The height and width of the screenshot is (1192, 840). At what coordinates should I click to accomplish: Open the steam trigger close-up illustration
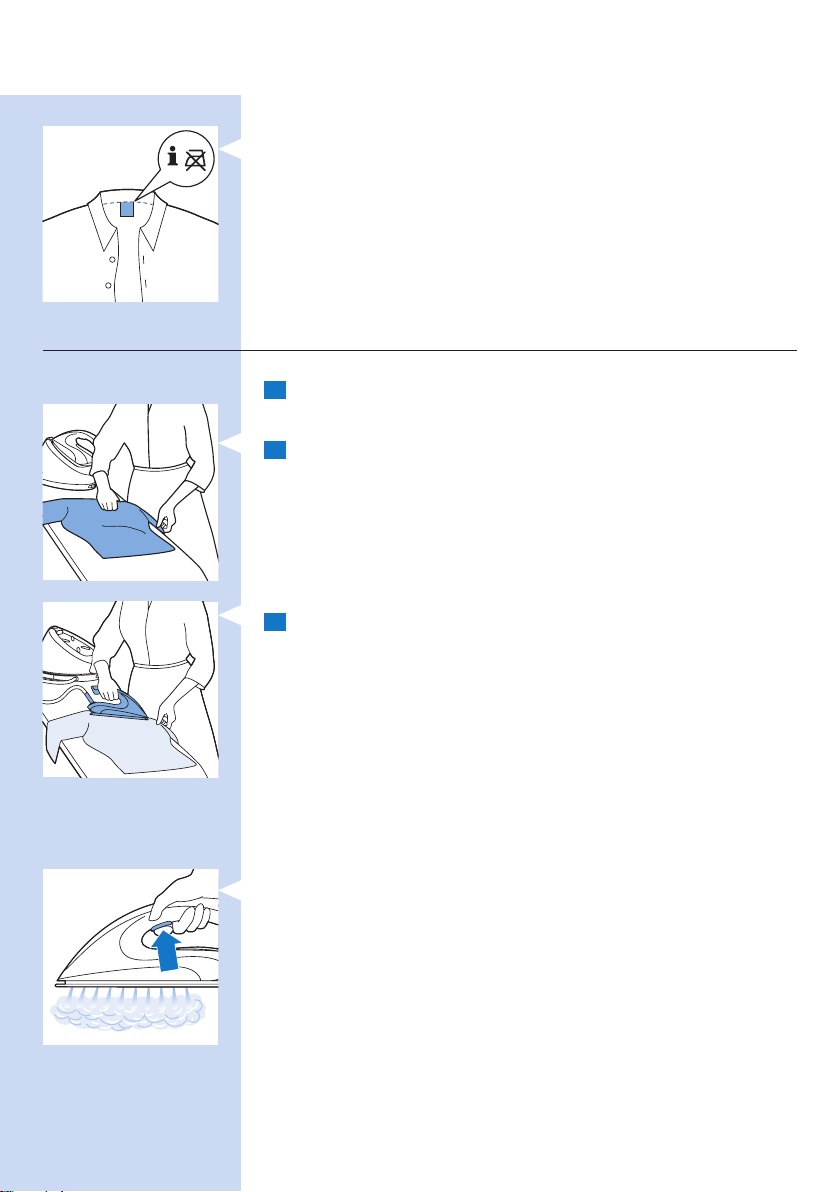click(130, 957)
